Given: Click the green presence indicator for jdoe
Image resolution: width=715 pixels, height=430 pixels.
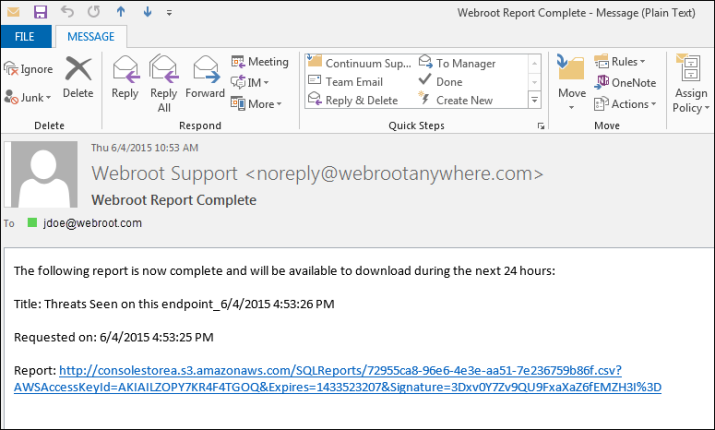Looking at the screenshot, I should [x=32, y=223].
